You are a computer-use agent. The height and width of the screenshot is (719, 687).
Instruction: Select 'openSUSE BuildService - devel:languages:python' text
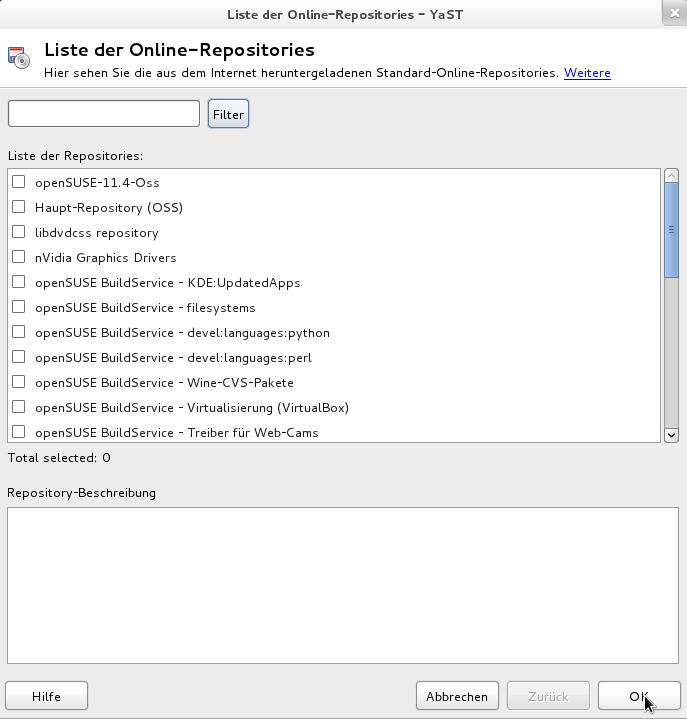click(183, 333)
